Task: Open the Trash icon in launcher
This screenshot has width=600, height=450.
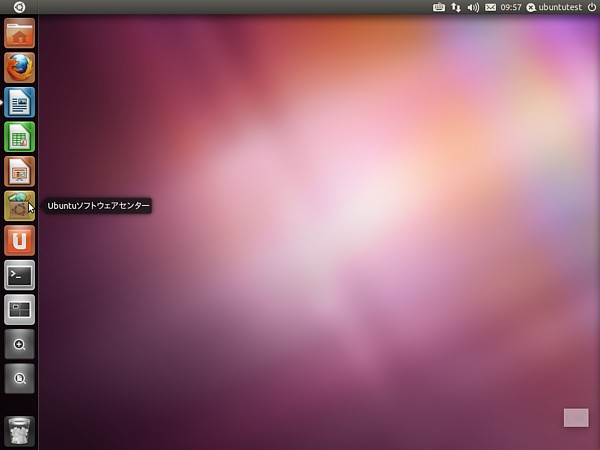Action: 20,431
